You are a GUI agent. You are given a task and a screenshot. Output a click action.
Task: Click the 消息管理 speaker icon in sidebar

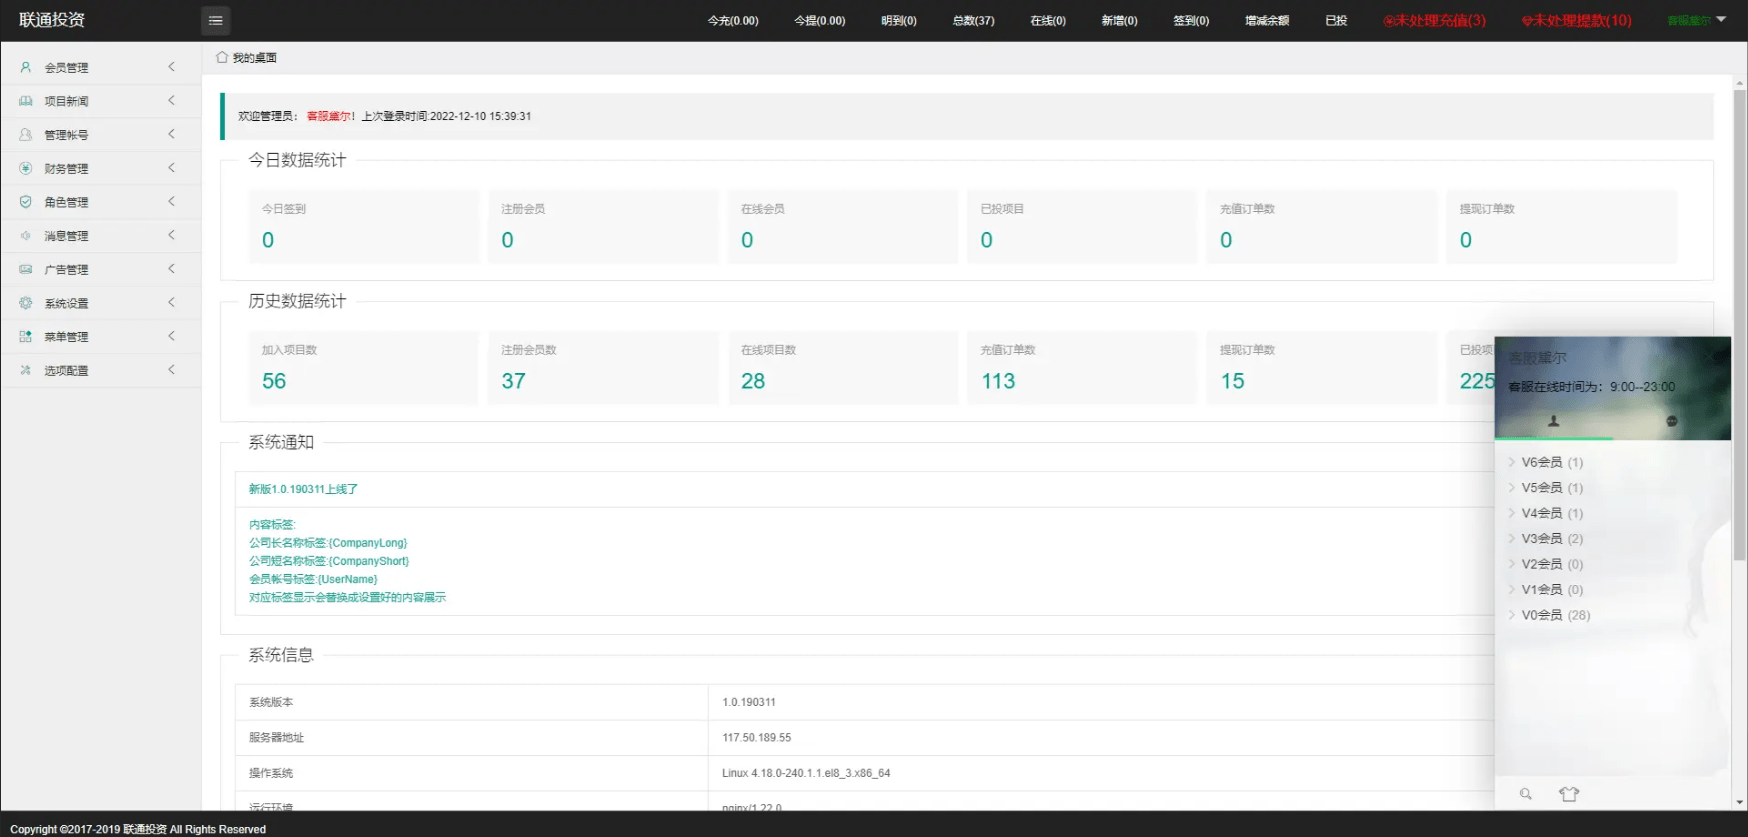point(26,235)
